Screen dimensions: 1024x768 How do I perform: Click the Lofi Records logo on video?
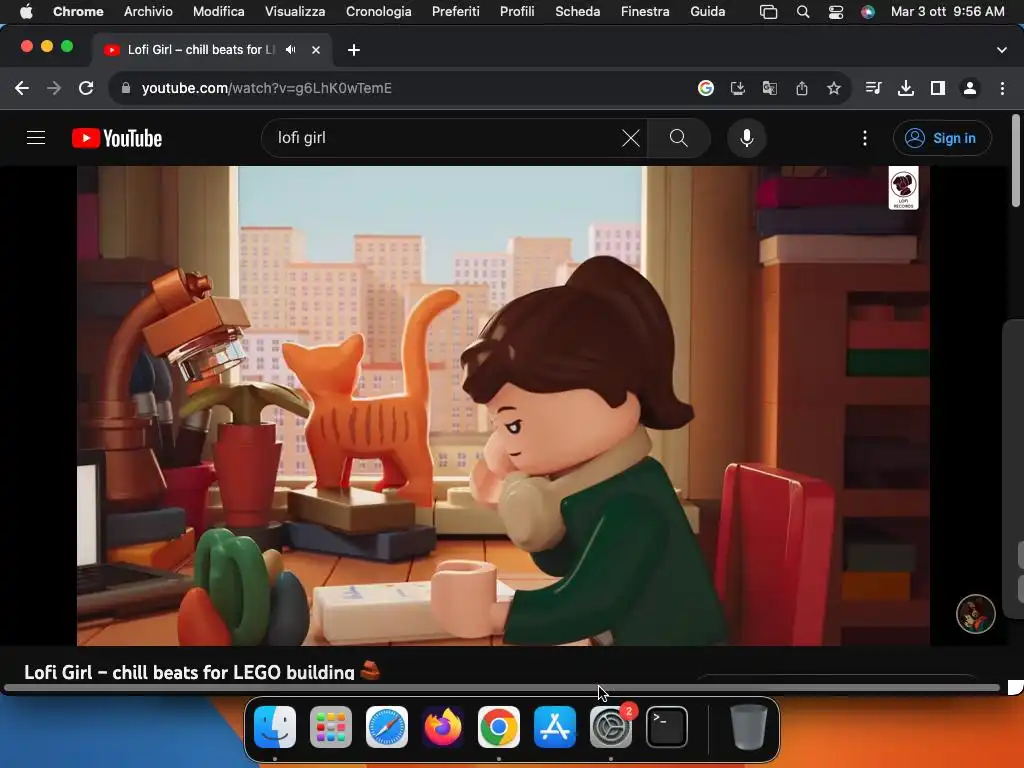903,187
